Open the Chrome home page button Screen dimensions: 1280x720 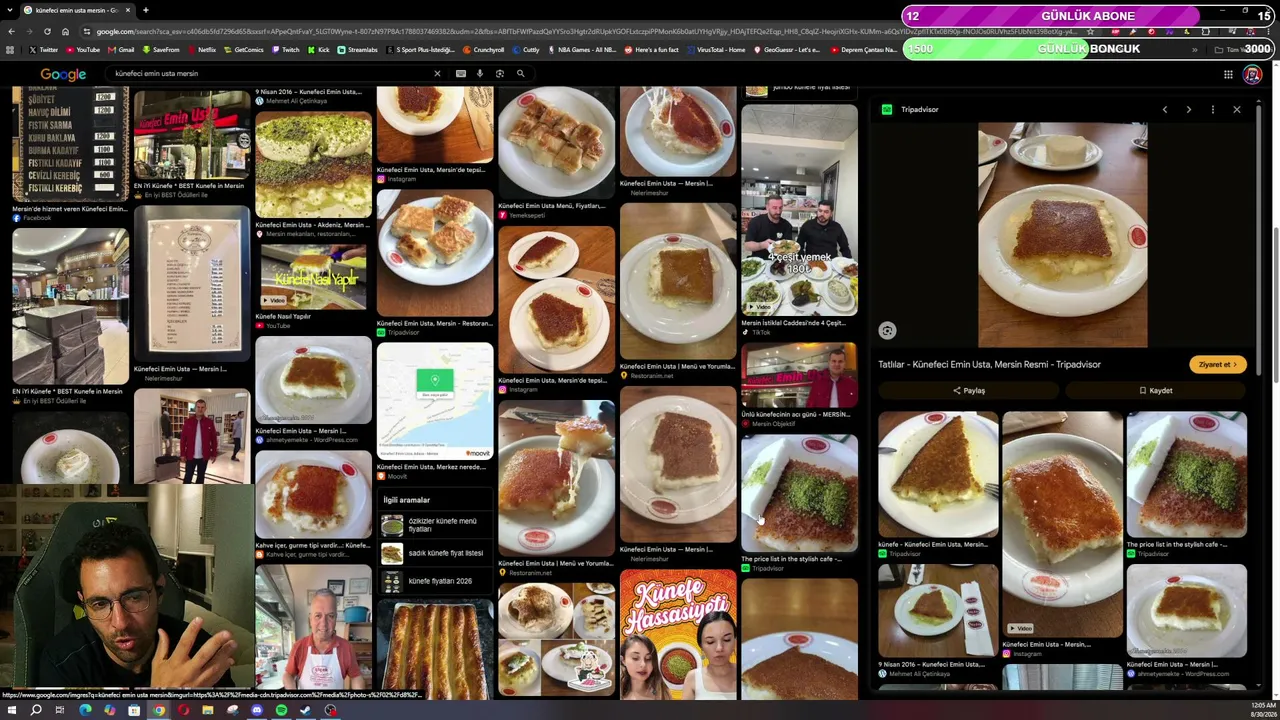click(65, 31)
